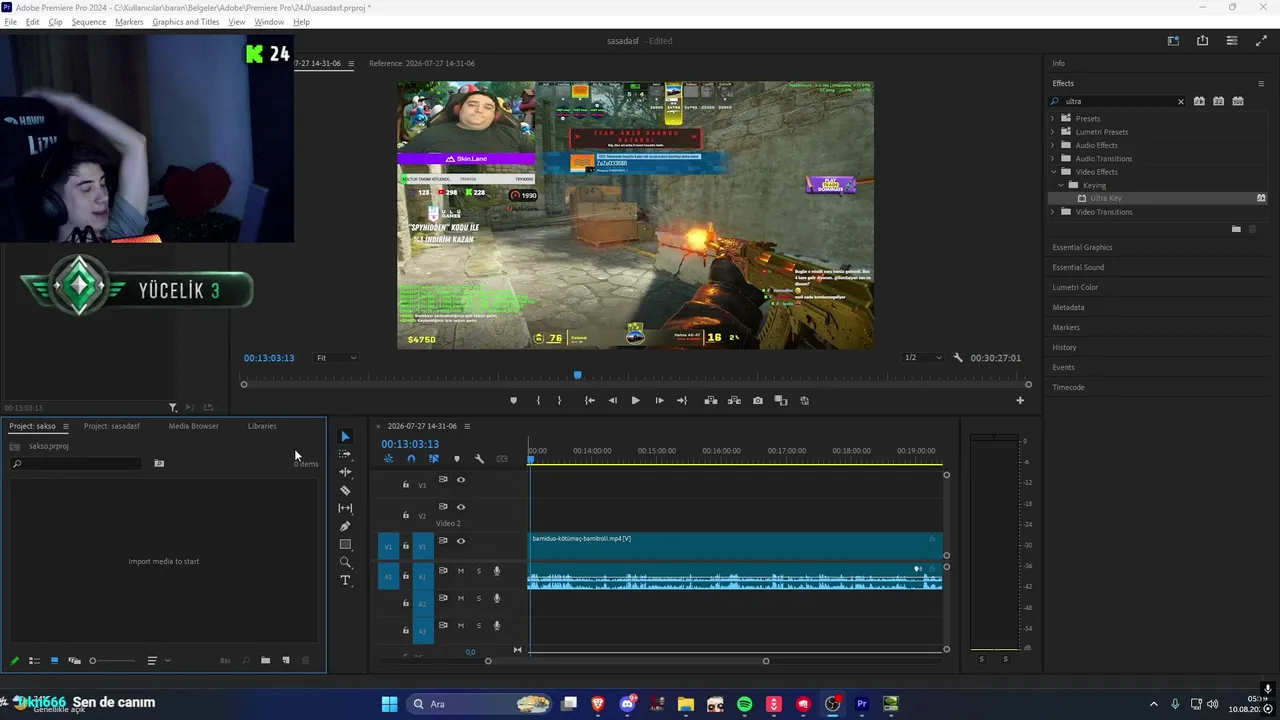Open the History panel
Image resolution: width=1280 pixels, height=720 pixels.
point(1064,347)
